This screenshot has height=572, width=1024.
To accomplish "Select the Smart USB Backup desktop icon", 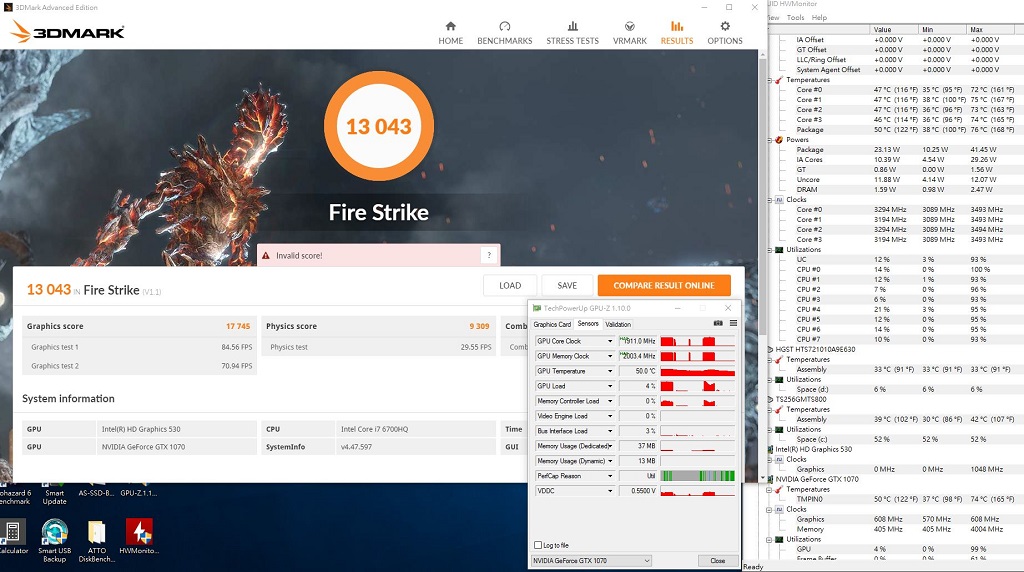I will tap(54, 540).
